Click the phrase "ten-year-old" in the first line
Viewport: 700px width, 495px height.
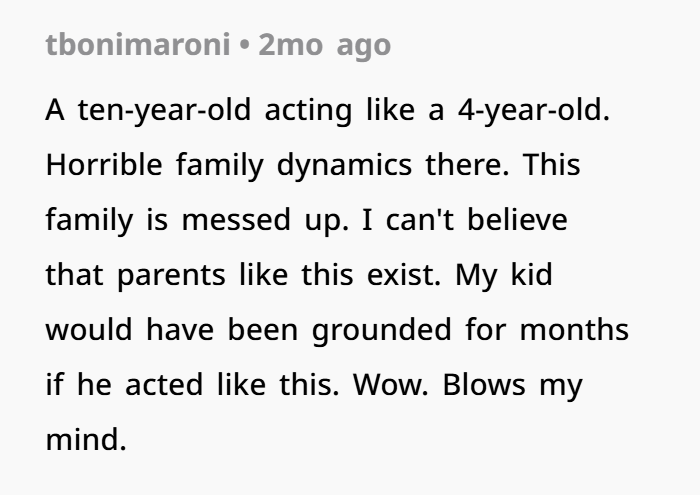click(164, 111)
